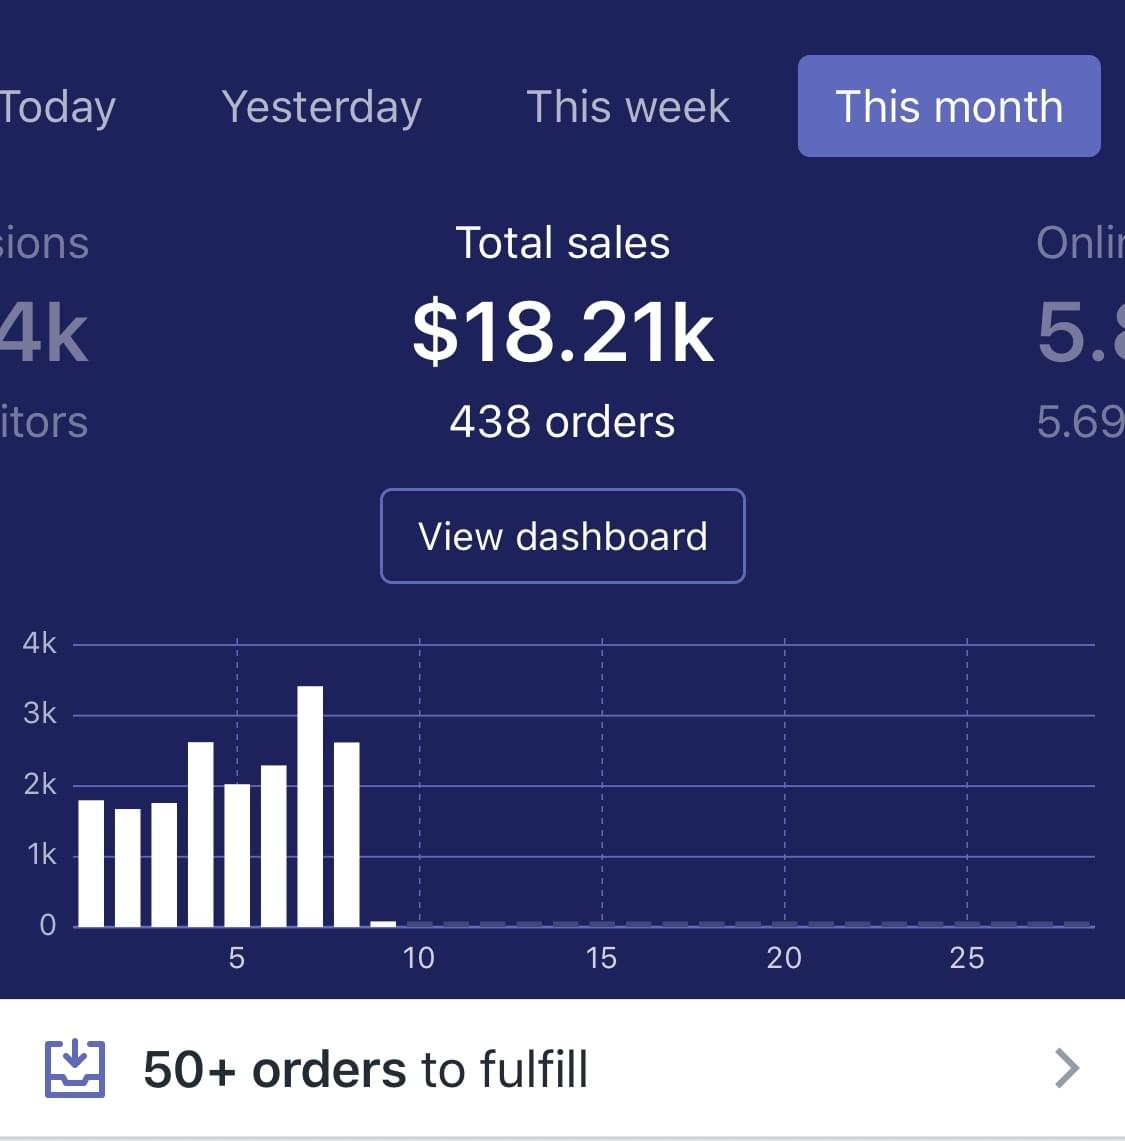Select the day 20 axis label
The height and width of the screenshot is (1141, 1125).
click(x=784, y=958)
